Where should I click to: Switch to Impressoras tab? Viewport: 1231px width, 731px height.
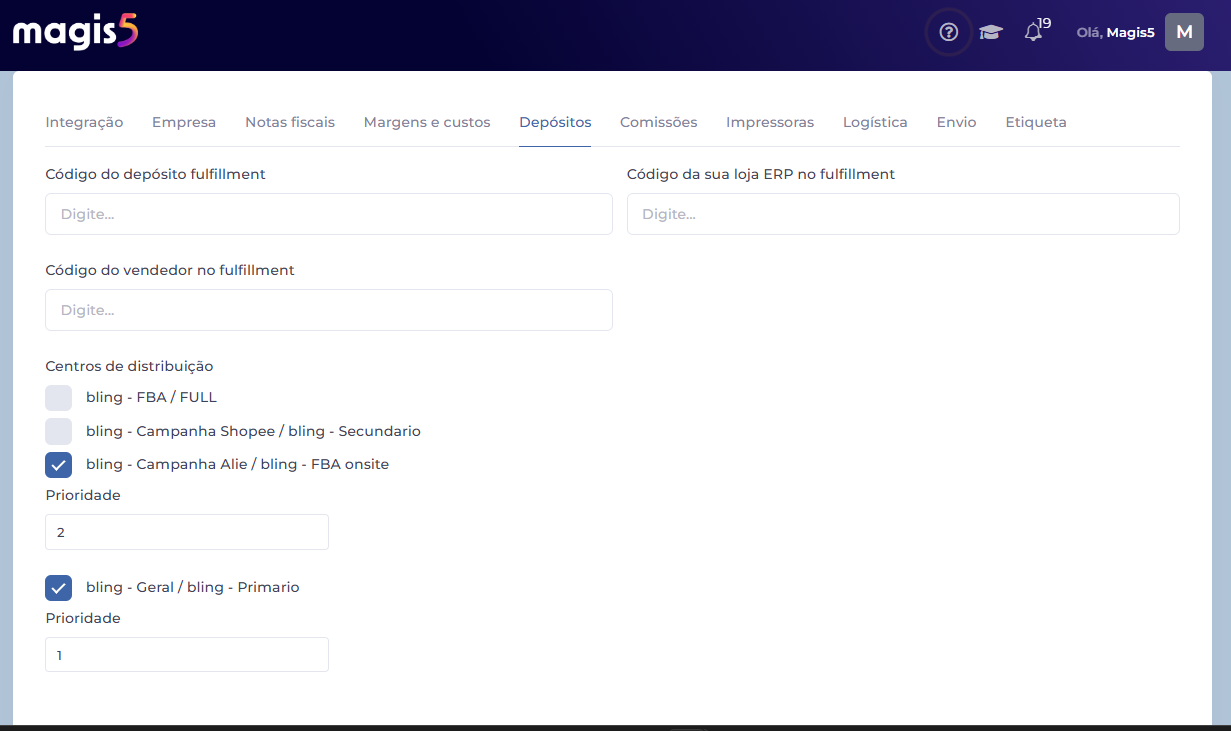[770, 122]
